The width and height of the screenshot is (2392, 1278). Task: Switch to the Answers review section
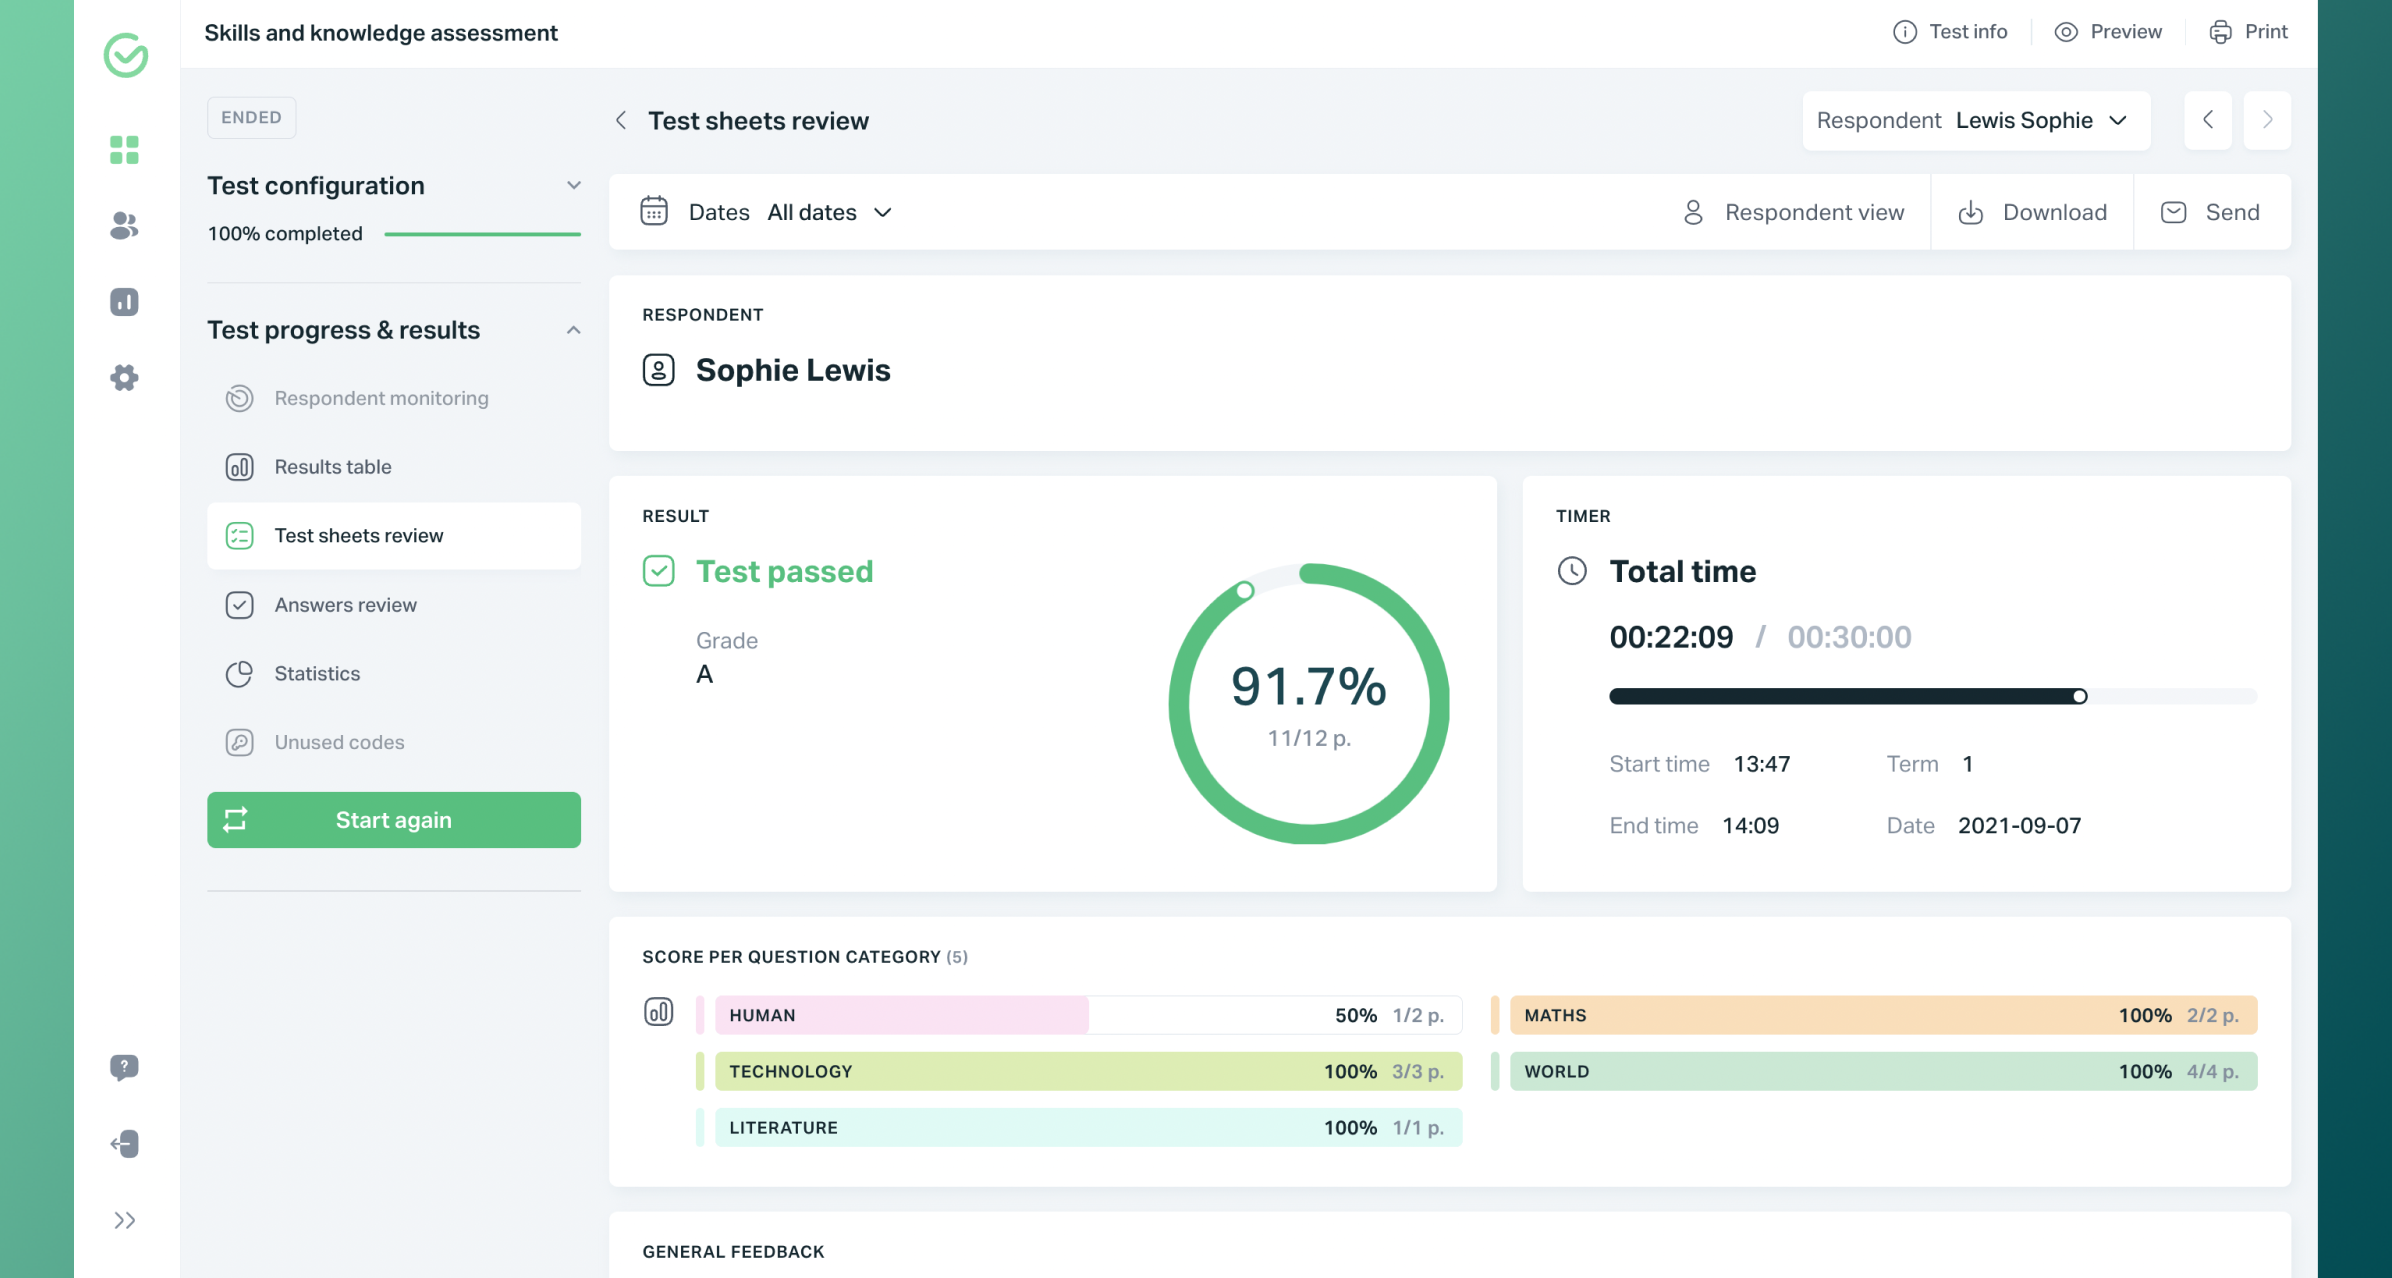point(345,604)
